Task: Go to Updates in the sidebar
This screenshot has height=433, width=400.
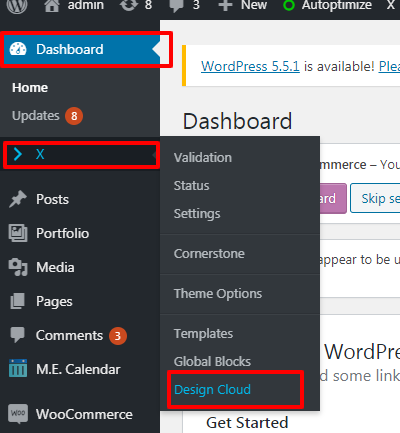Action: tap(36, 116)
